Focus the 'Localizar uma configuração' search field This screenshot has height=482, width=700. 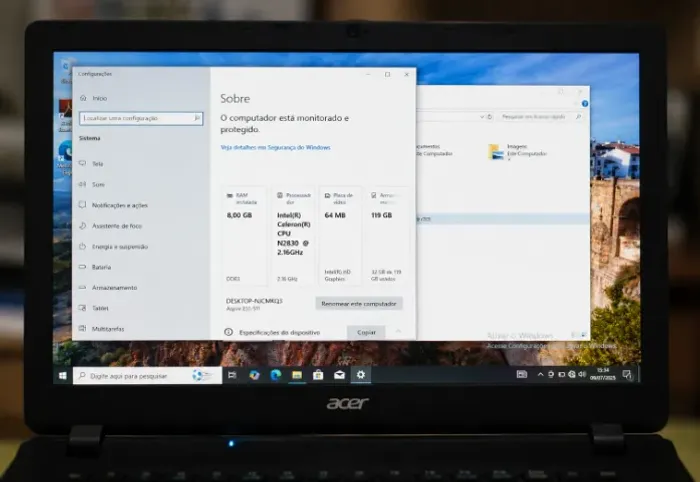(x=141, y=118)
